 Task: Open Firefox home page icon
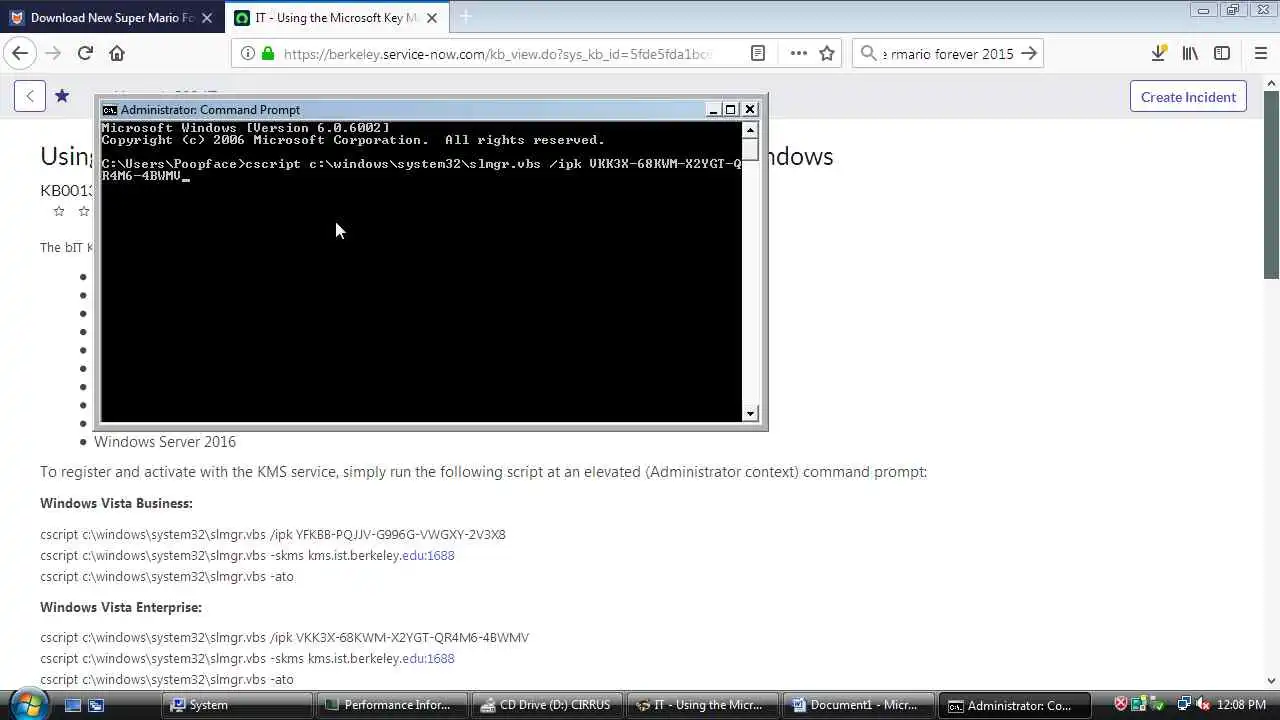pyautogui.click(x=117, y=54)
